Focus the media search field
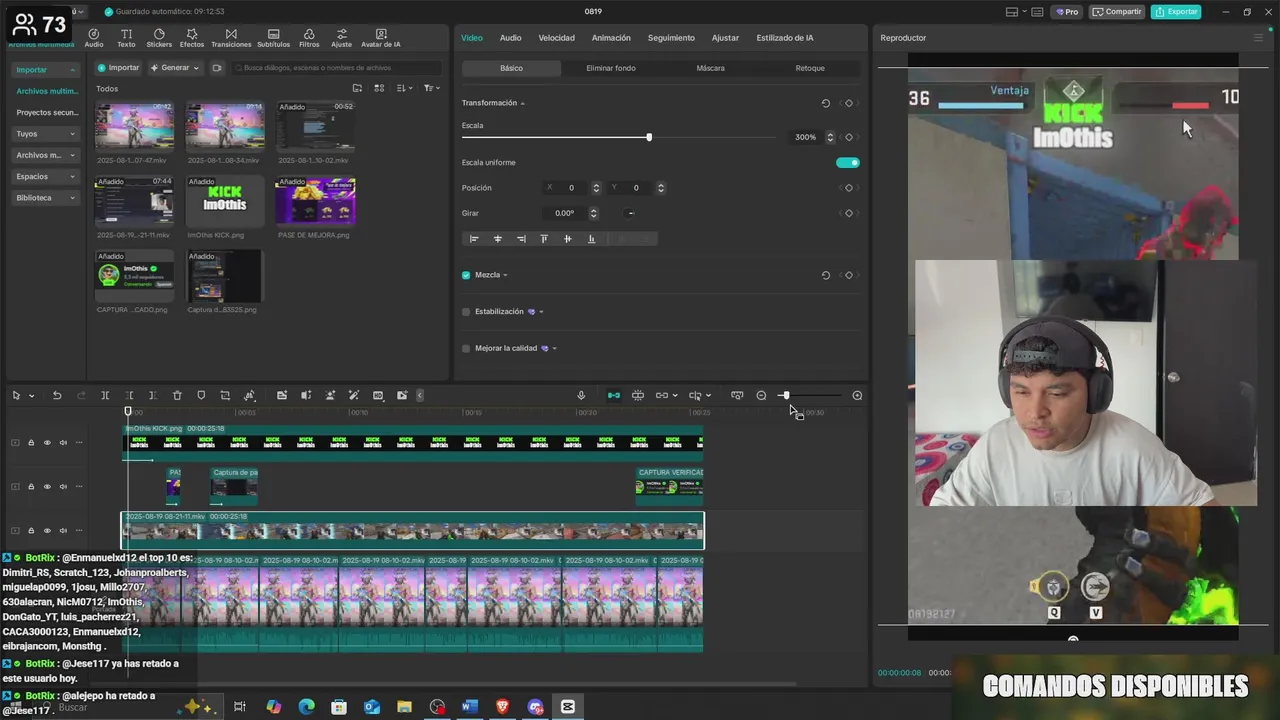The image size is (1280, 720). tap(337, 68)
